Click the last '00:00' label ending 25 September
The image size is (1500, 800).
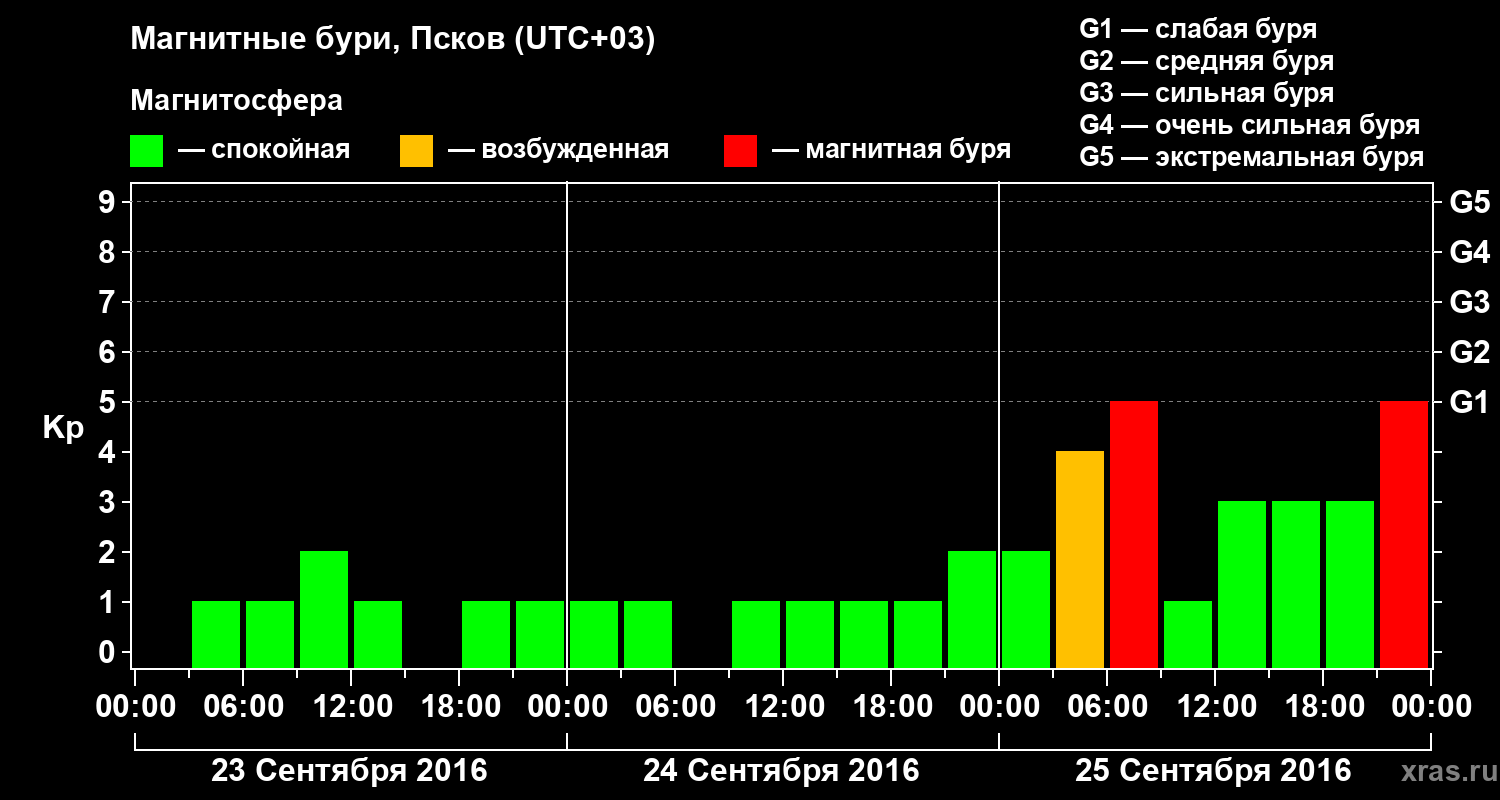[x=1431, y=707]
